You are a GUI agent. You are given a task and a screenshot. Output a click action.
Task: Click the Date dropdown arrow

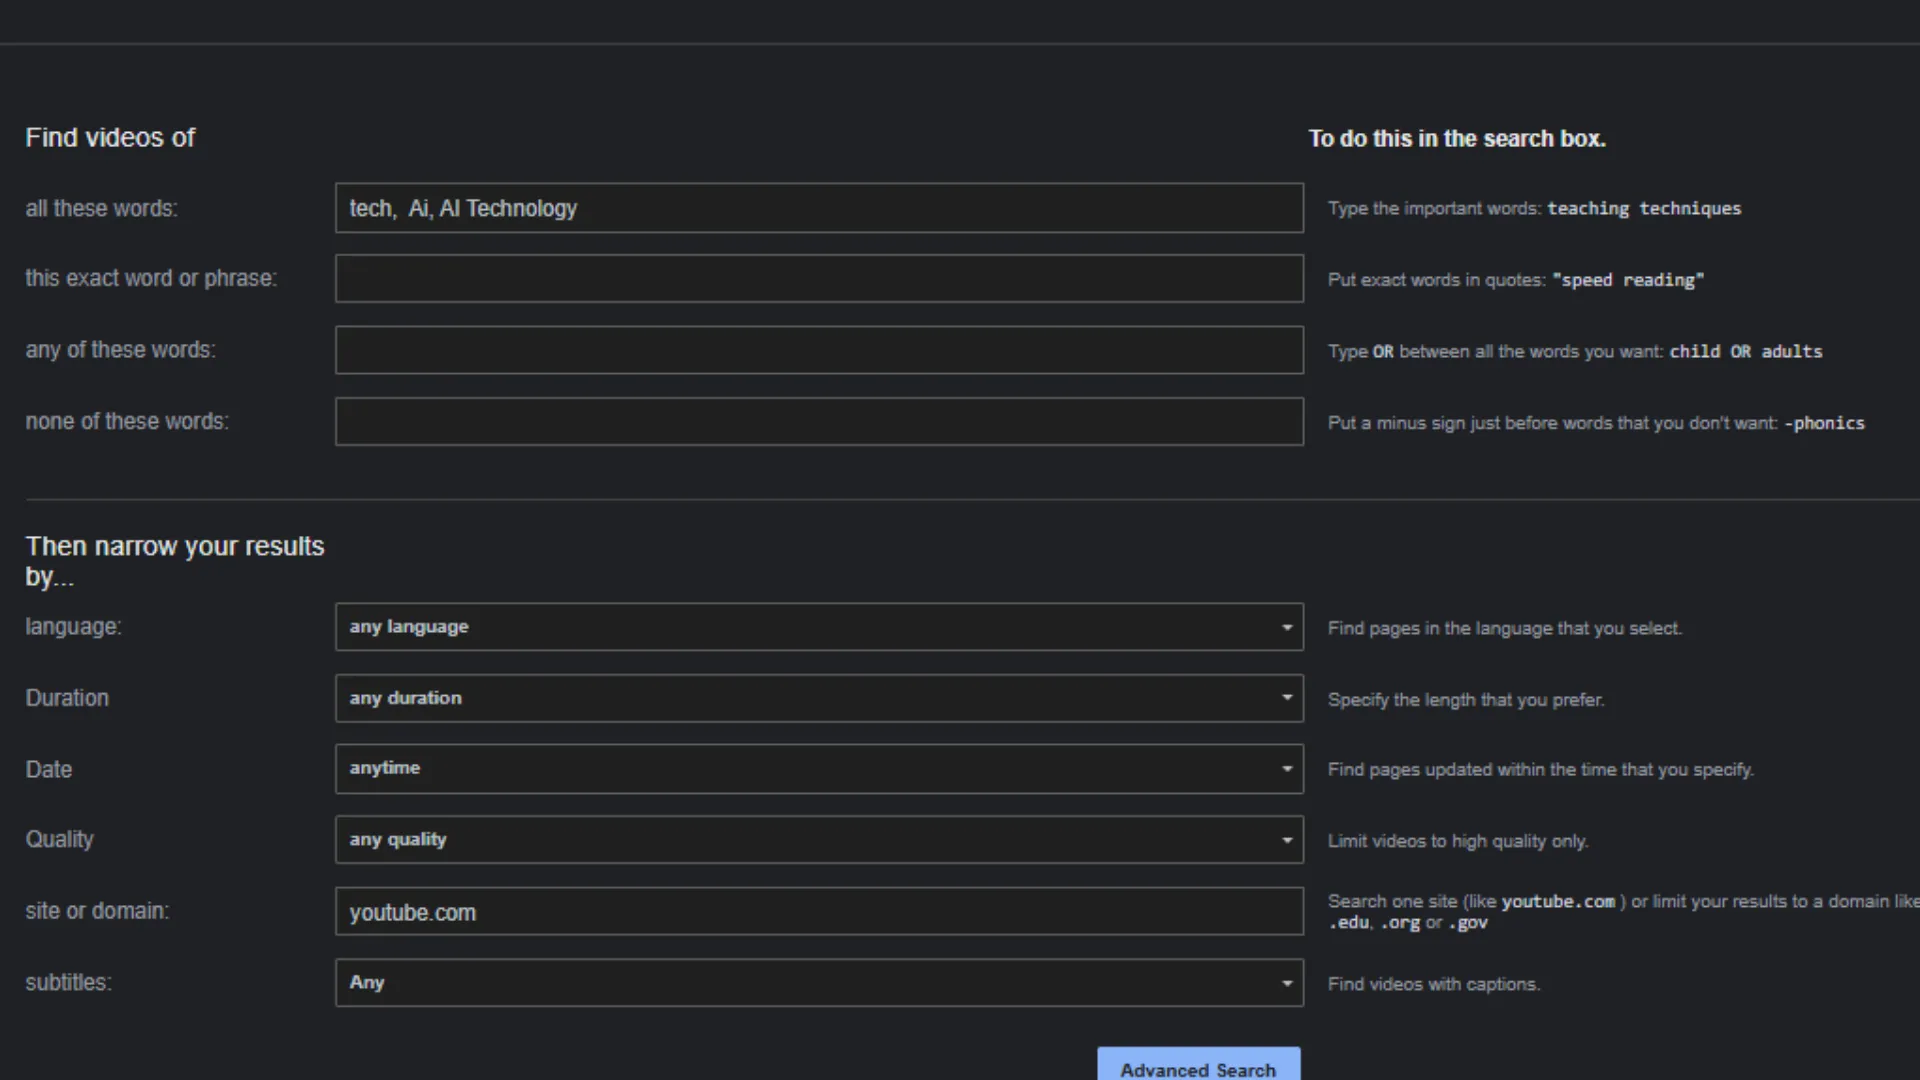(1288, 768)
